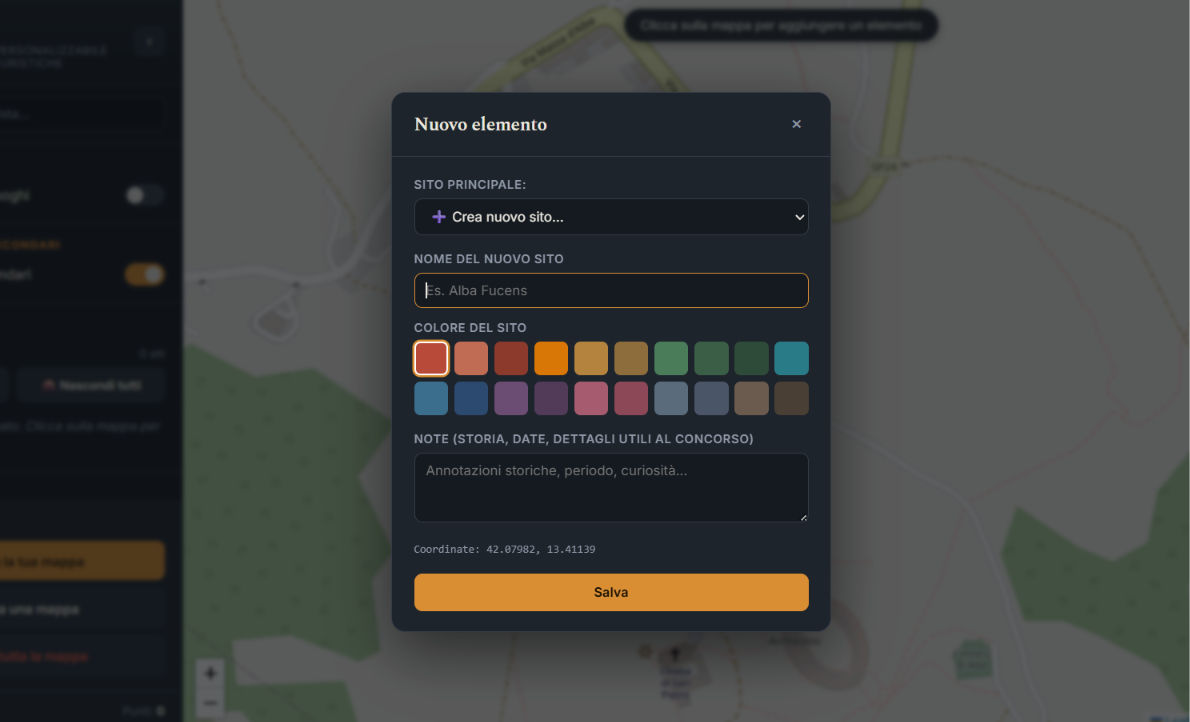Select the dark plum color swatch
This screenshot has width=1190, height=722.
[x=551, y=399]
